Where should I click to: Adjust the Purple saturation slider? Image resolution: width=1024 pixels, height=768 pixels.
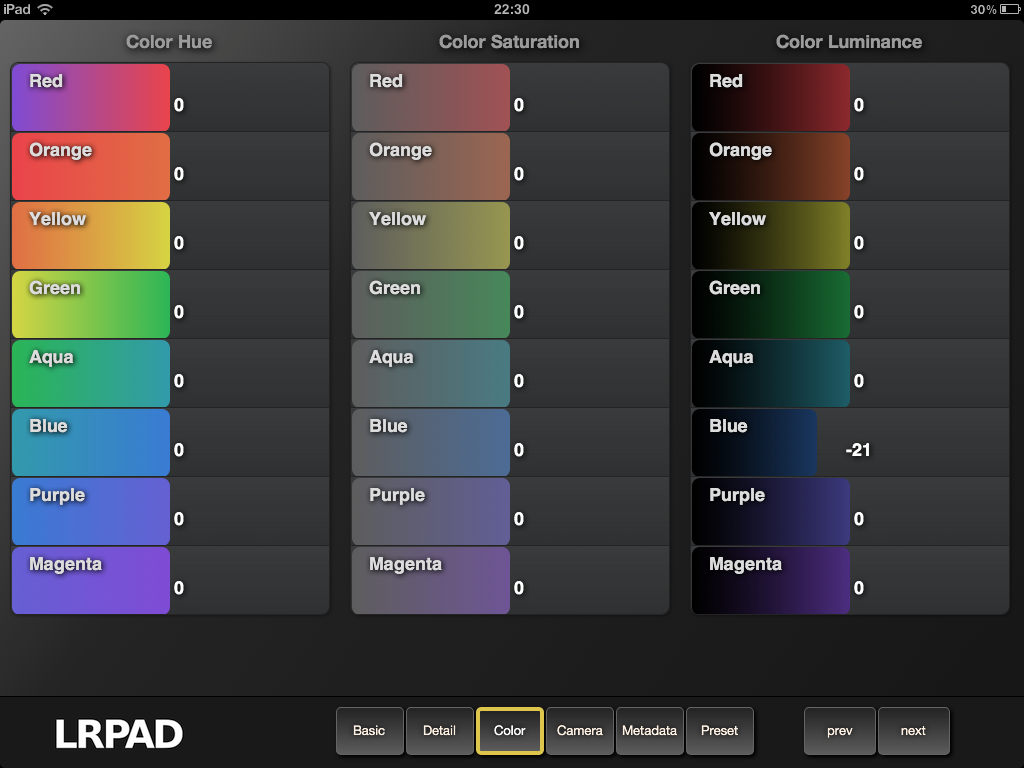pyautogui.click(x=510, y=511)
